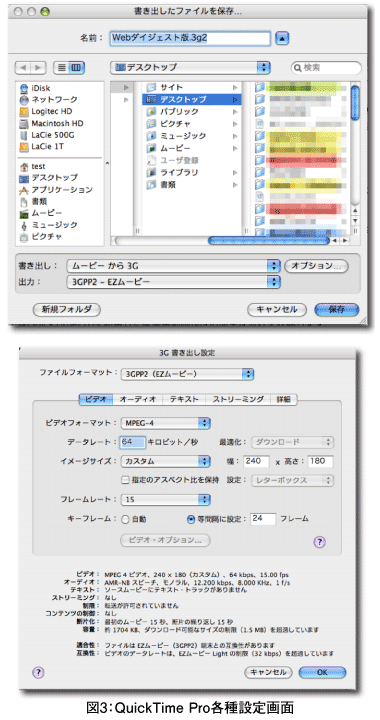Open the 書き出し format dropdown
380x720 pixels.
[173, 266]
